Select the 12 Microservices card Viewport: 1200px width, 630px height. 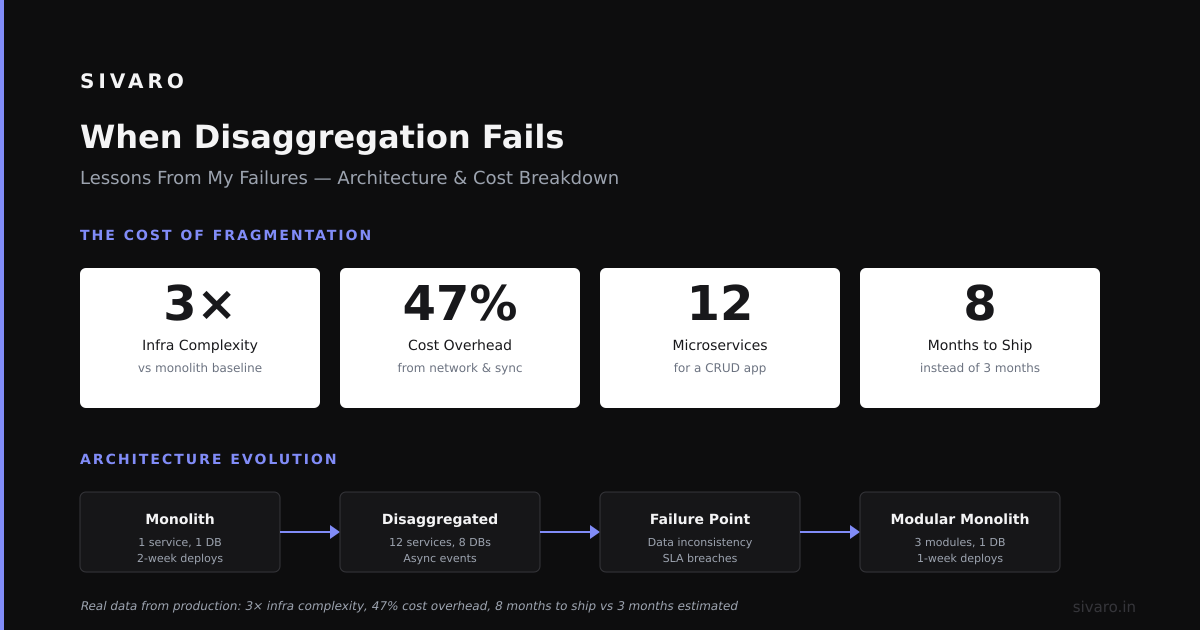pos(720,338)
